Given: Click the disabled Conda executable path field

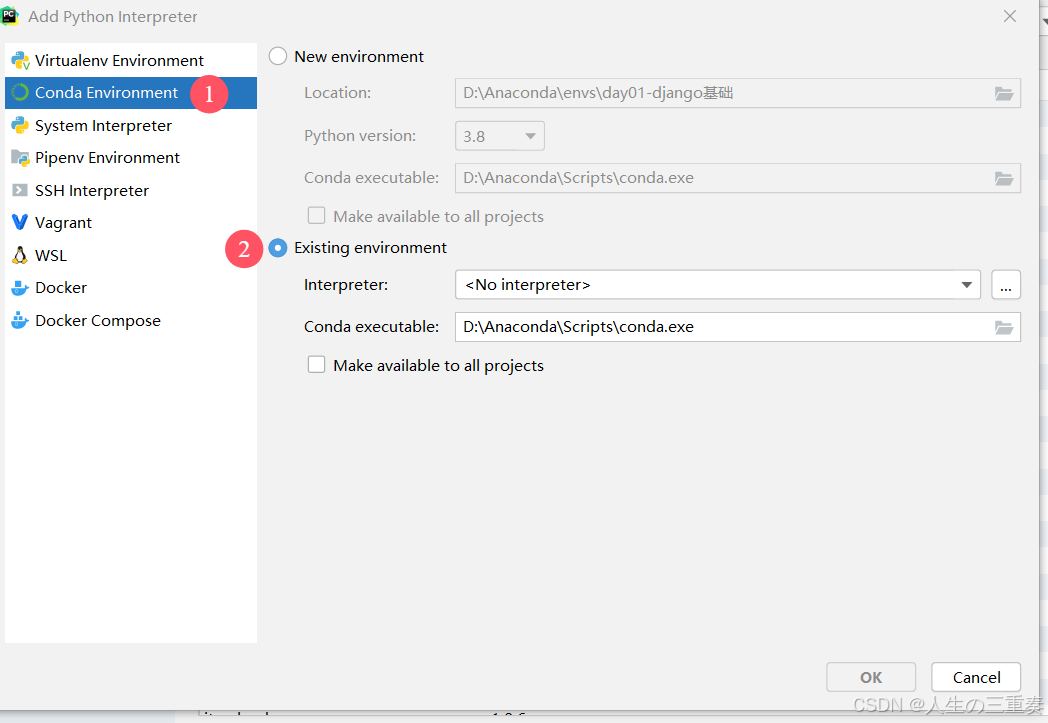Looking at the screenshot, I should click(x=738, y=178).
